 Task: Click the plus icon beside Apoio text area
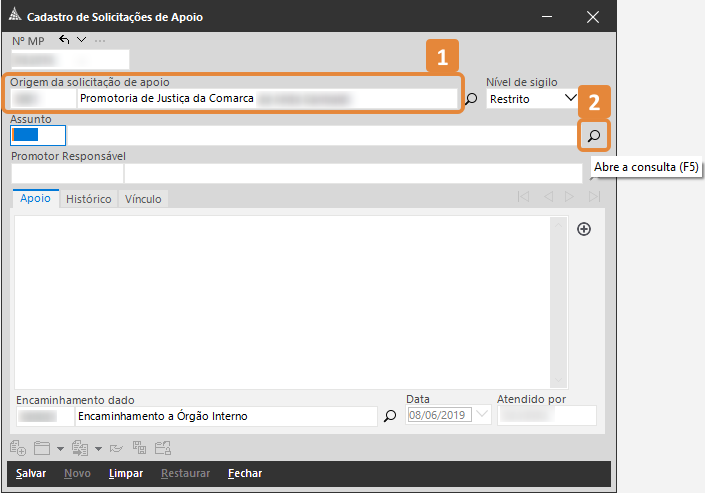(x=585, y=229)
